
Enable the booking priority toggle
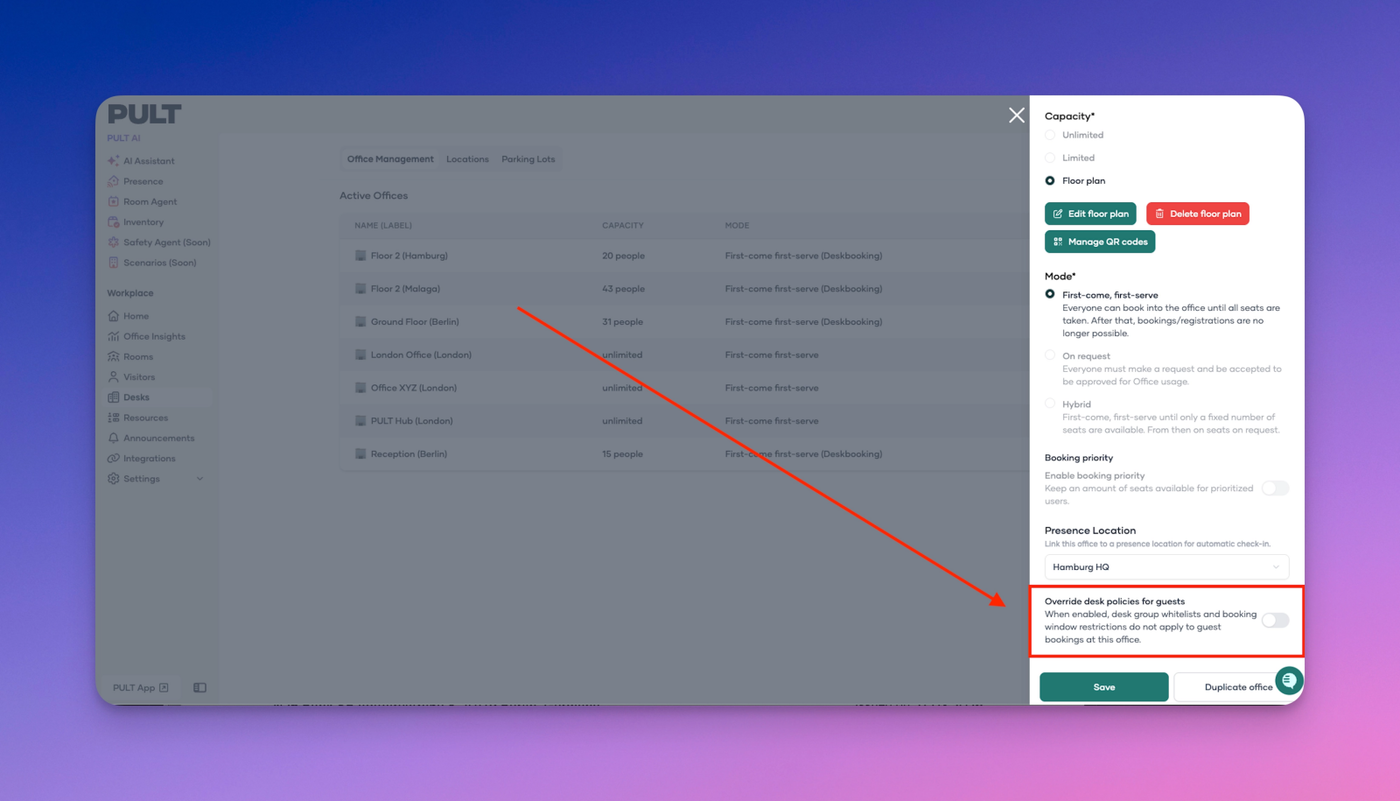[x=1274, y=488]
